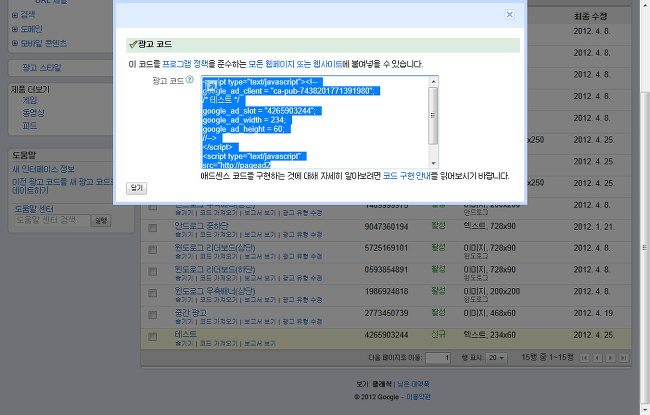Screen dimensions: 650x415
Task: Click 보고서 보기 under 테스트 row
Action: 260,343
